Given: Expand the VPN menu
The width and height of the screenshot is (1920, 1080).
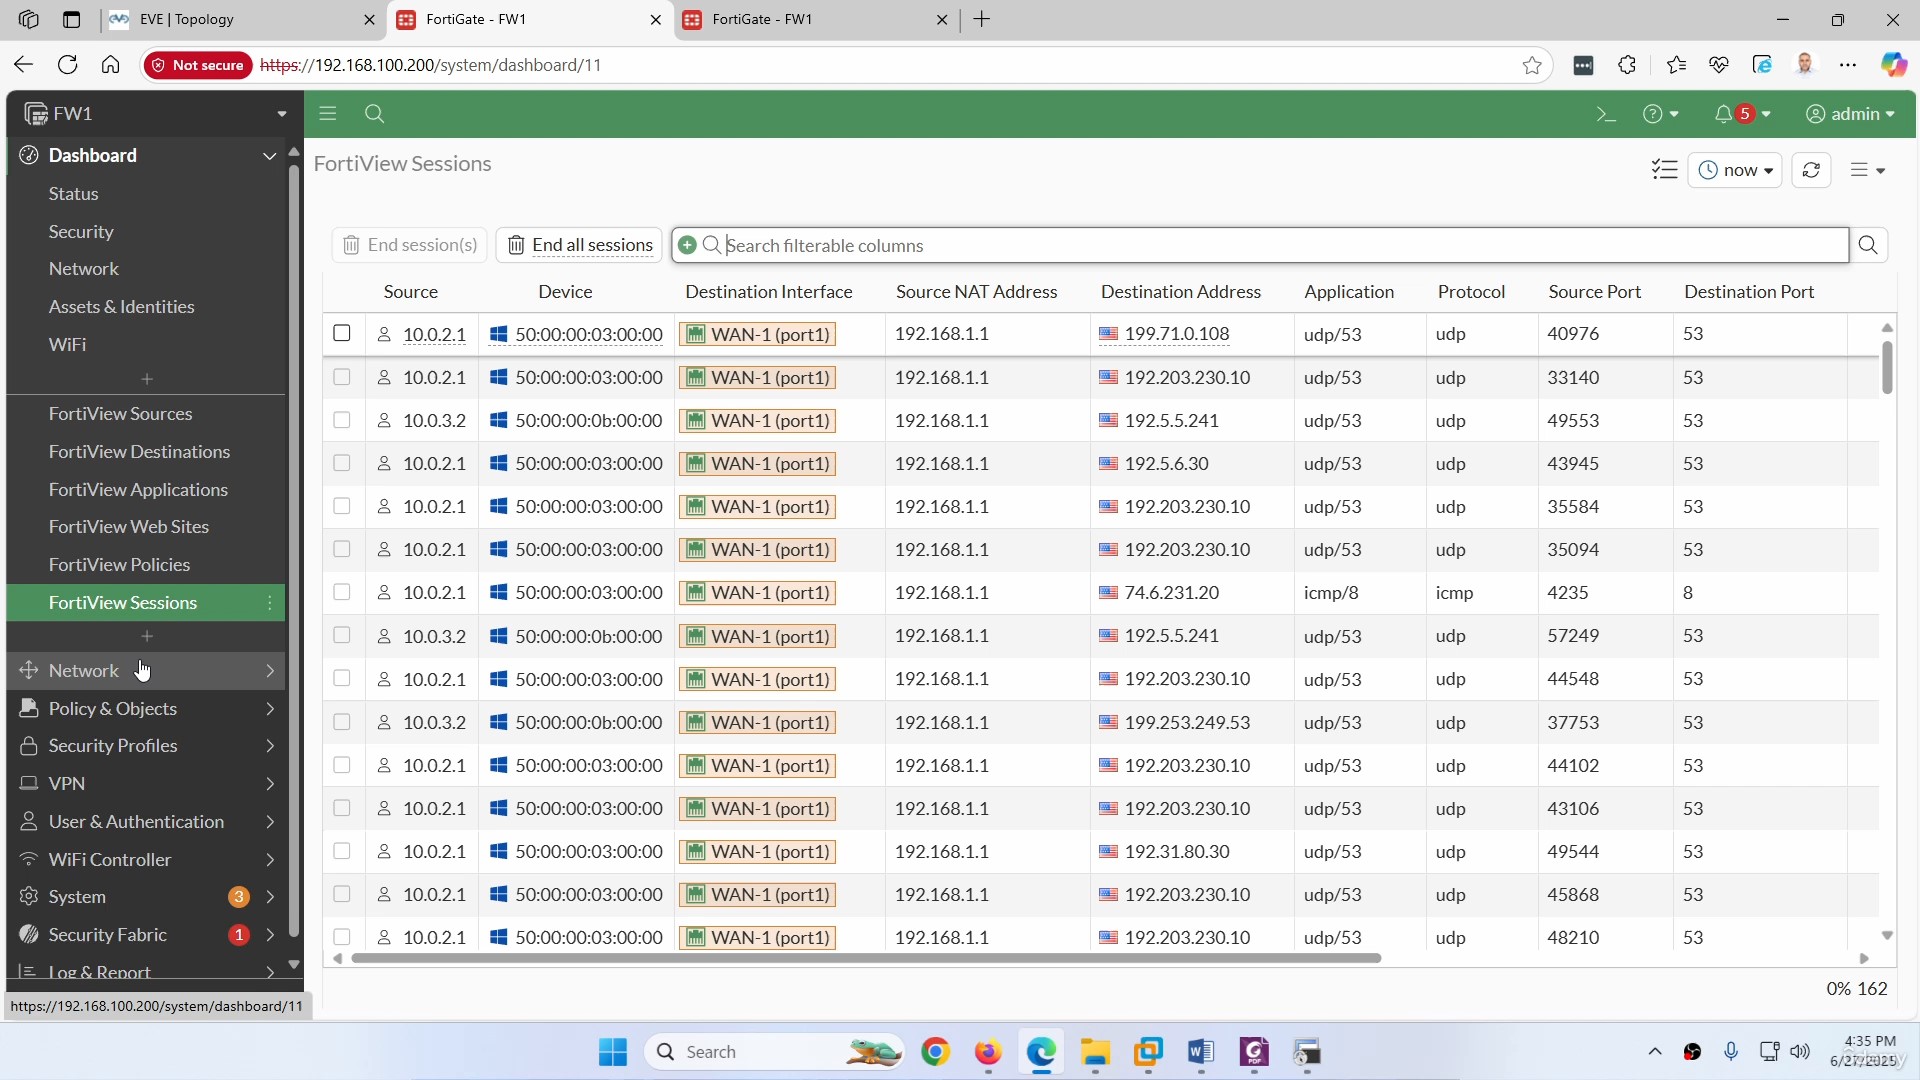Looking at the screenshot, I should [x=146, y=784].
